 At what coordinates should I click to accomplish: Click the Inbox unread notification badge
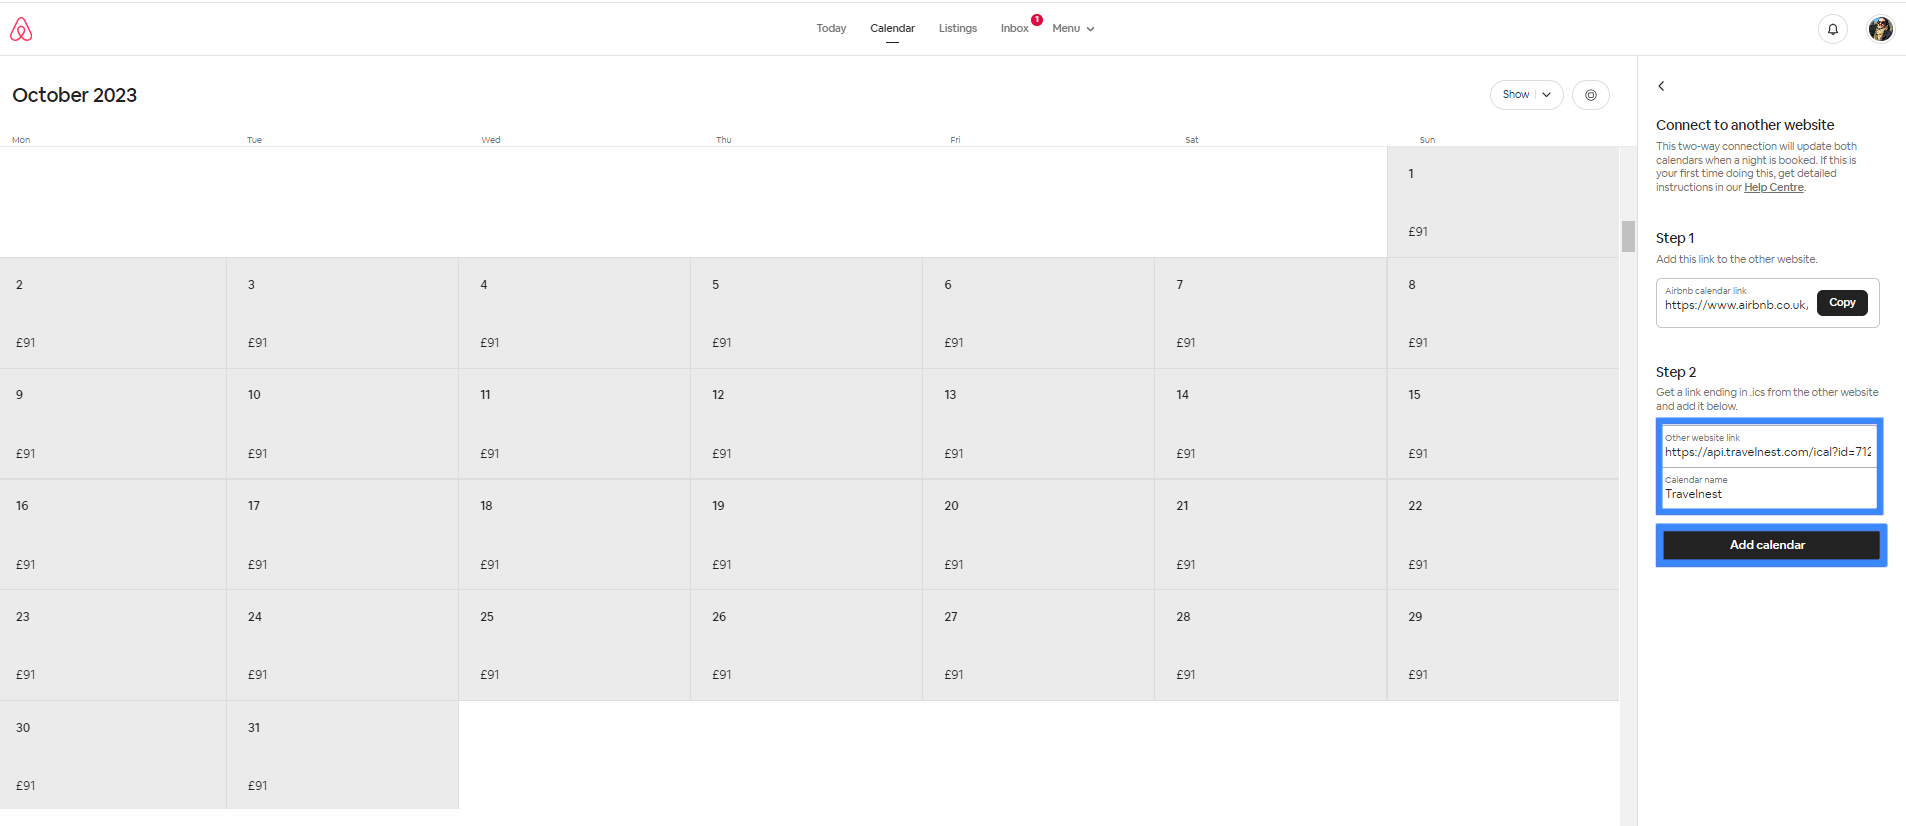pos(1037,20)
